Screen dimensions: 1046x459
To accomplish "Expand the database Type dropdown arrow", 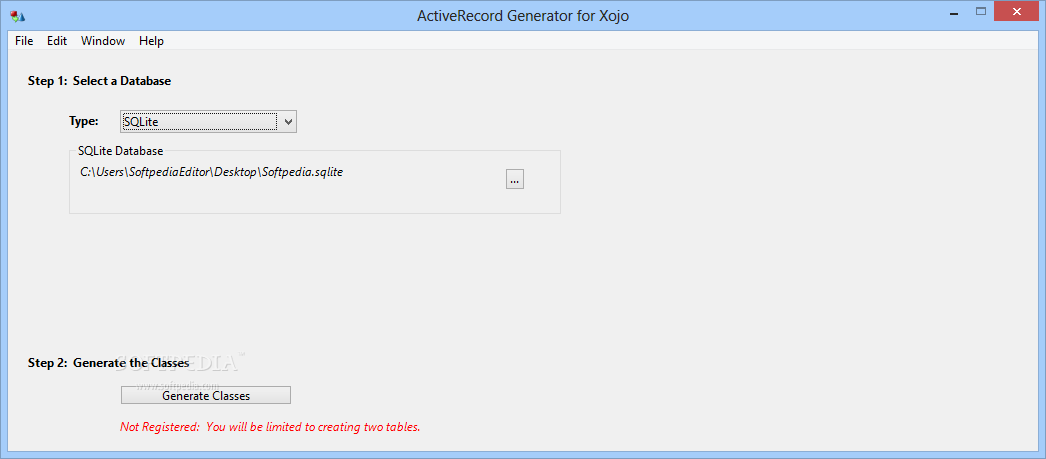I will [x=288, y=122].
